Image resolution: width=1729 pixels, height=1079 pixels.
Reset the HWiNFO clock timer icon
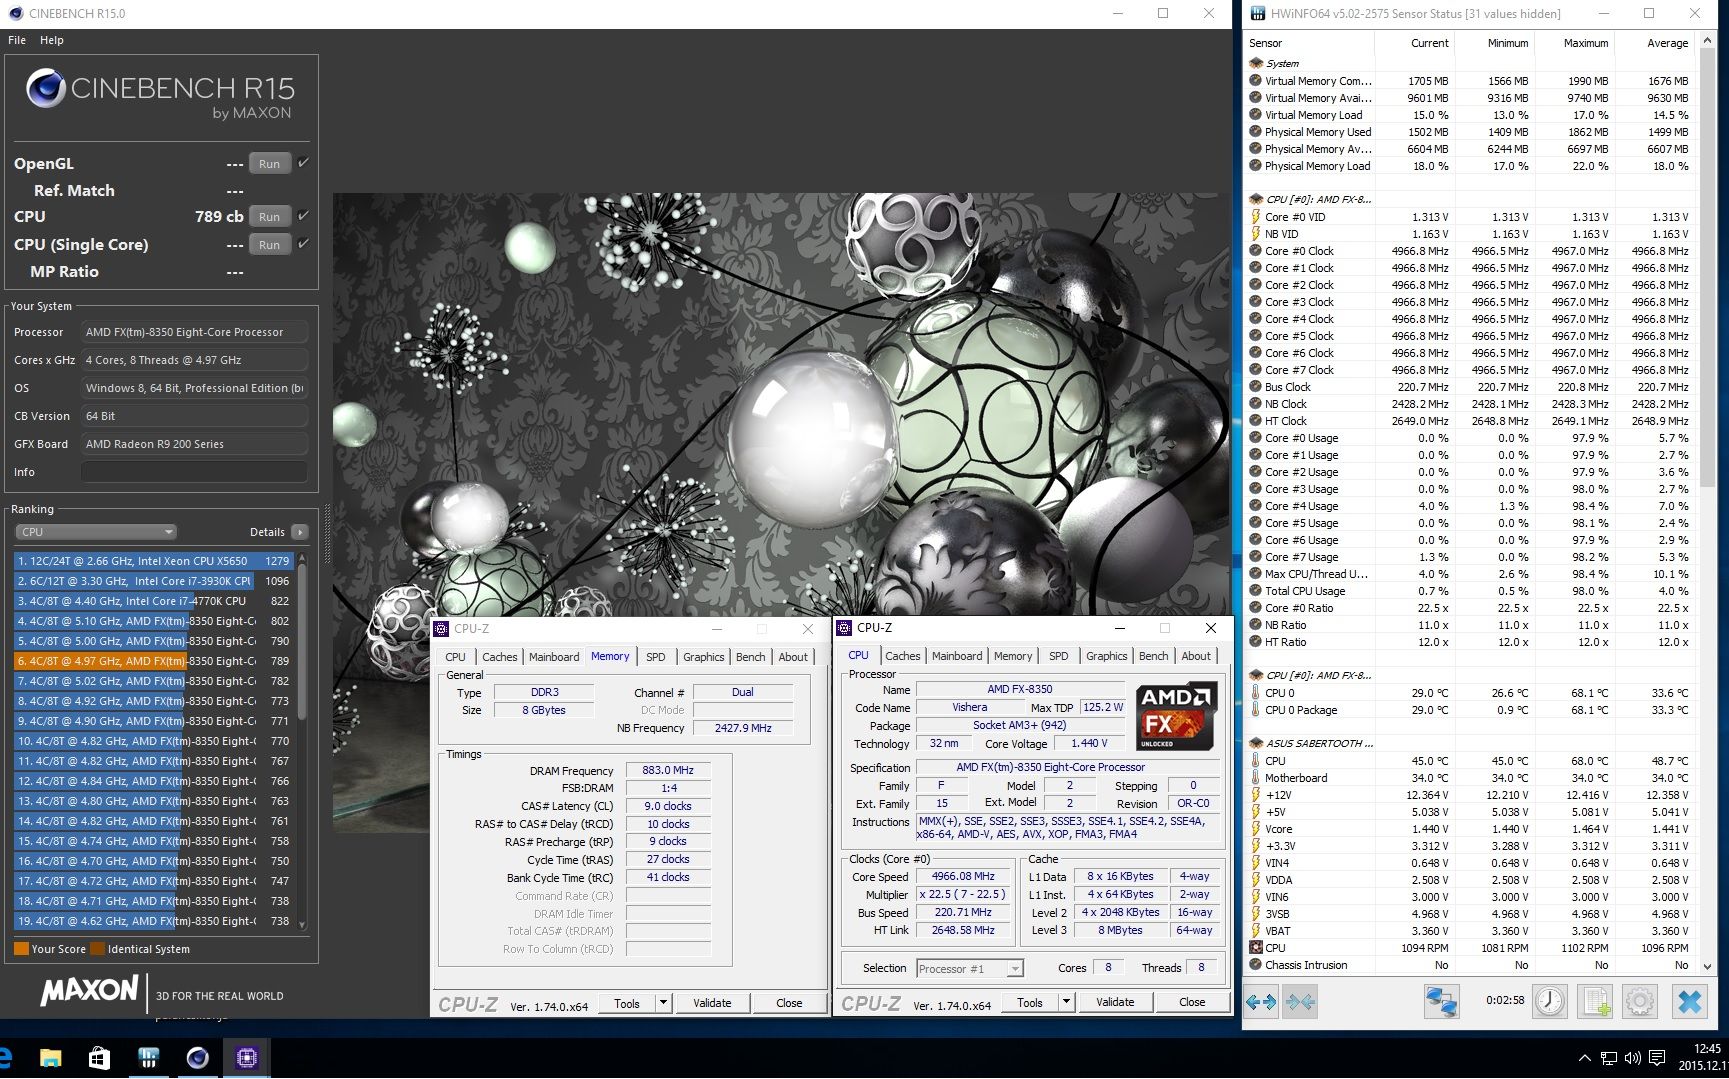coord(1550,1002)
